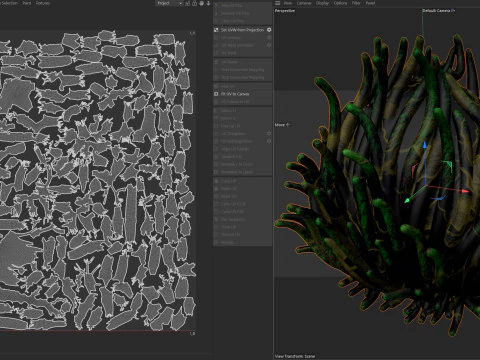The width and height of the screenshot is (480, 360).
Task: Click the round icon left of the down-arrow
Action: click(x=201, y=3)
